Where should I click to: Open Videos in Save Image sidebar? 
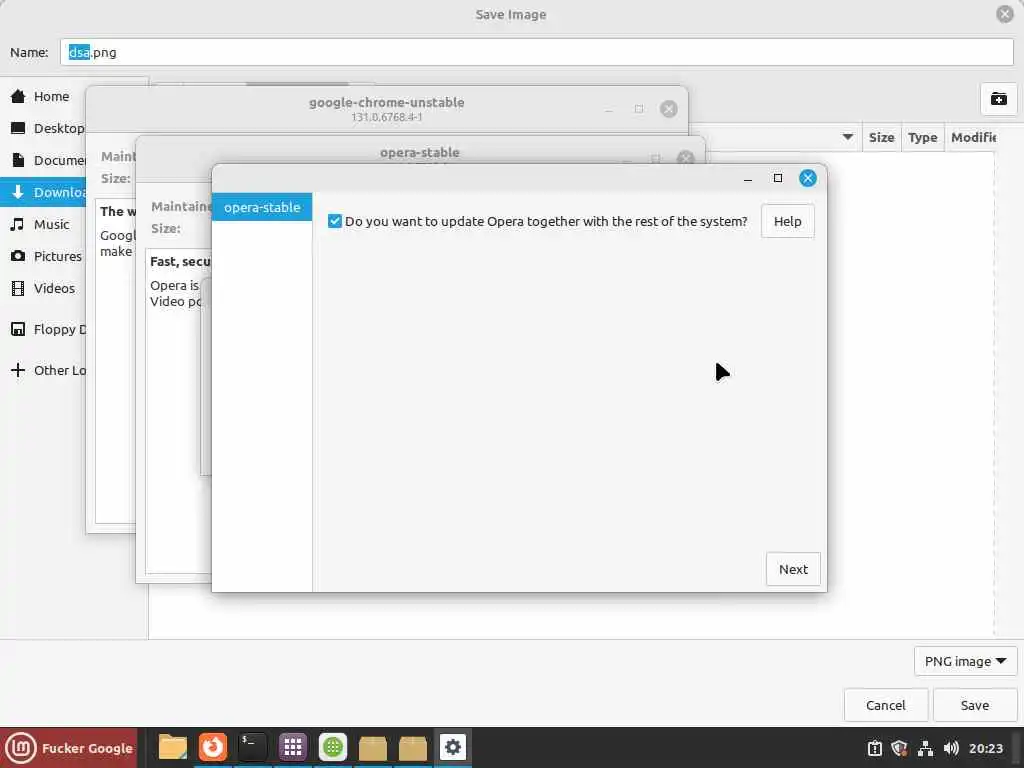[x=42, y=288]
